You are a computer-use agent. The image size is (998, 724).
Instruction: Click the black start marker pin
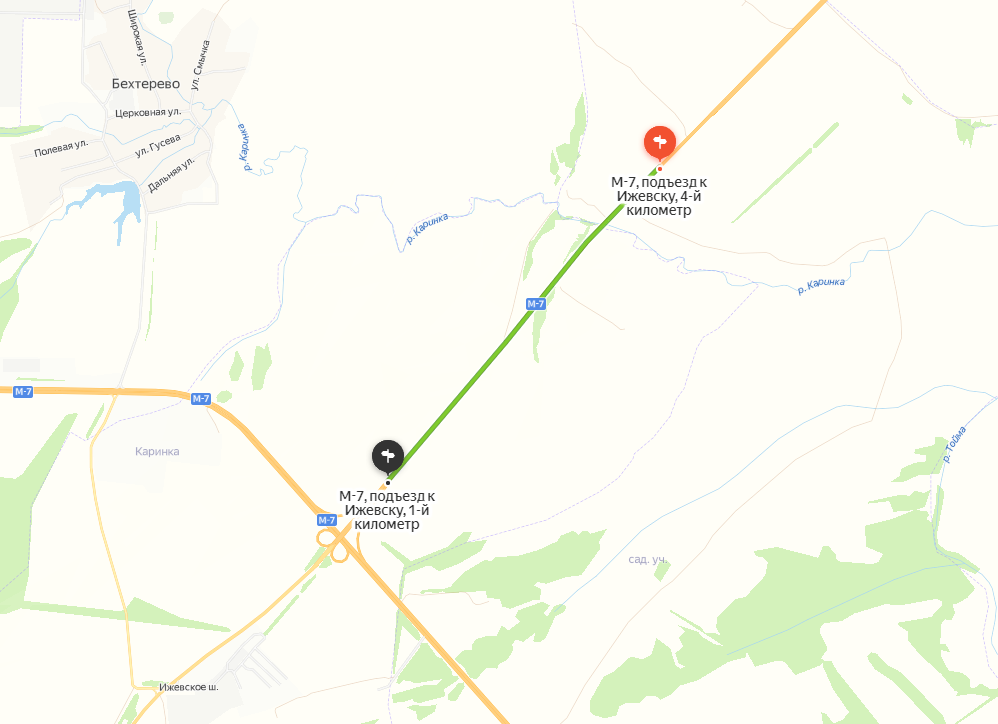pos(388,456)
